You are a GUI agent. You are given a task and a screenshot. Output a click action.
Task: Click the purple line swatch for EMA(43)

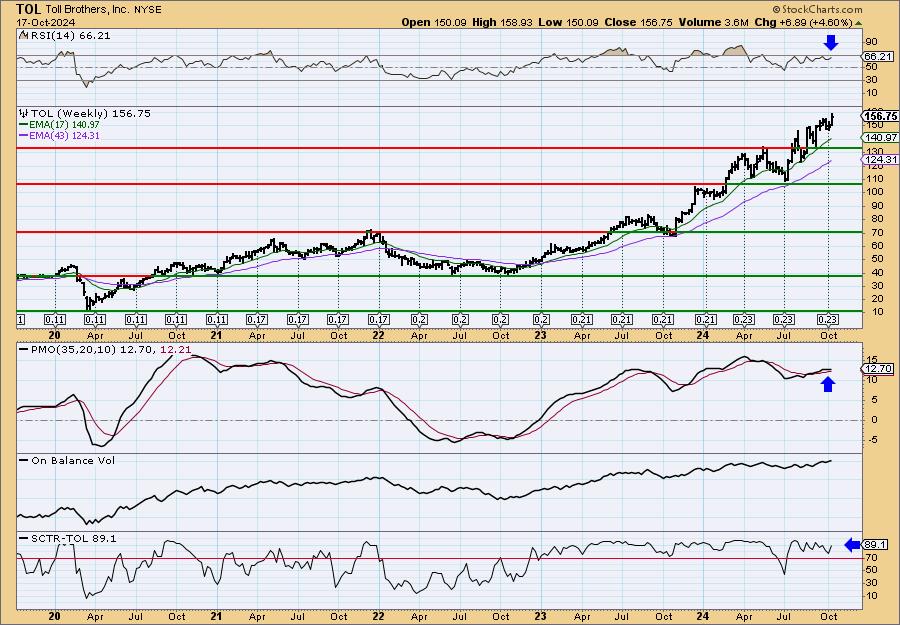click(23, 135)
